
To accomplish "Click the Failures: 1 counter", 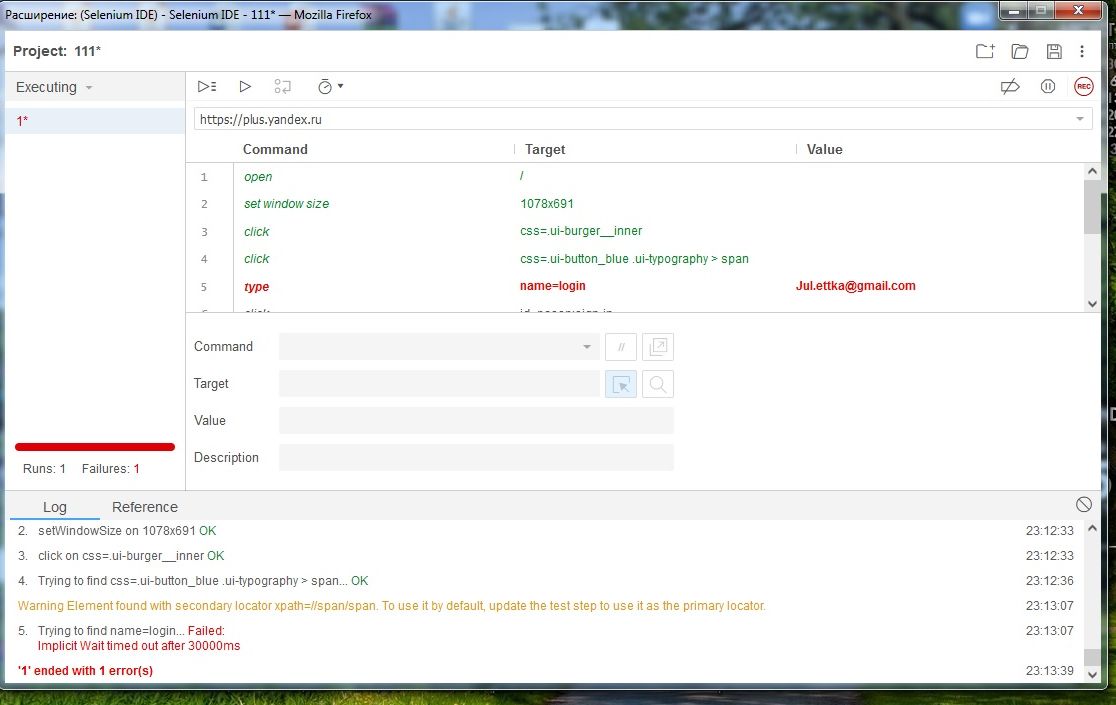I will point(110,469).
